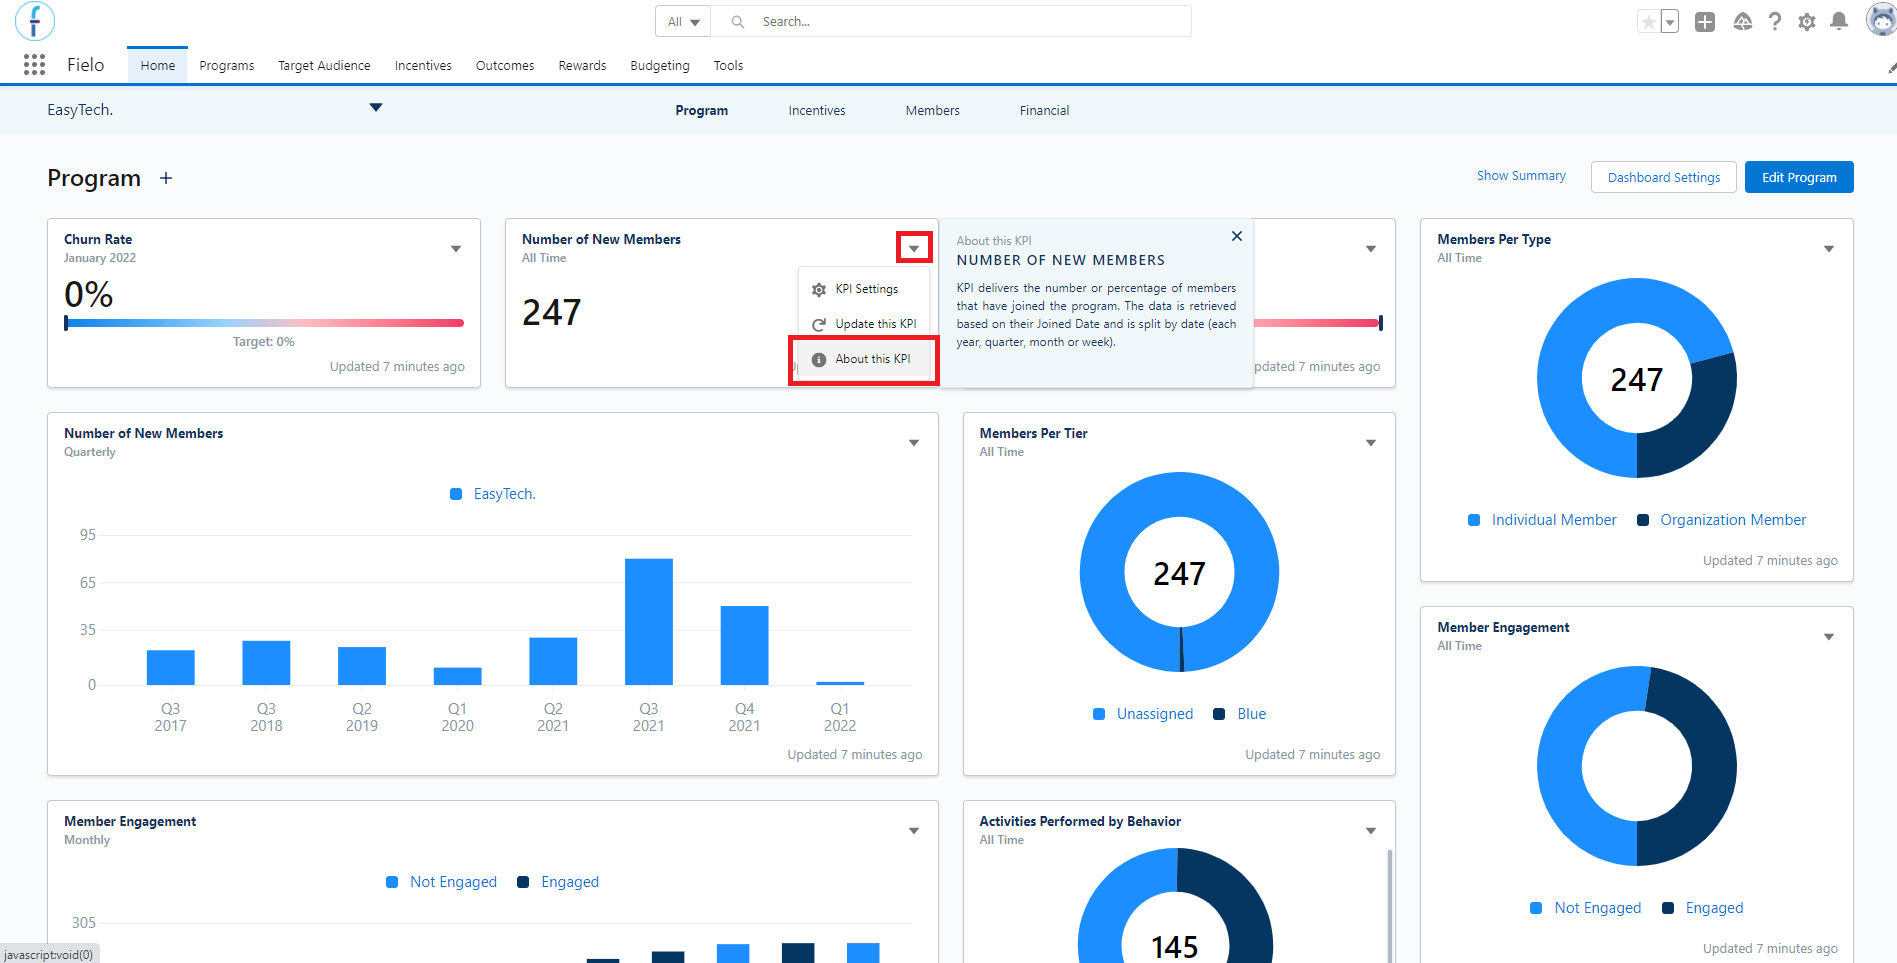Open the Programs tab
Viewport: 1897px width, 963px height.
click(x=227, y=66)
